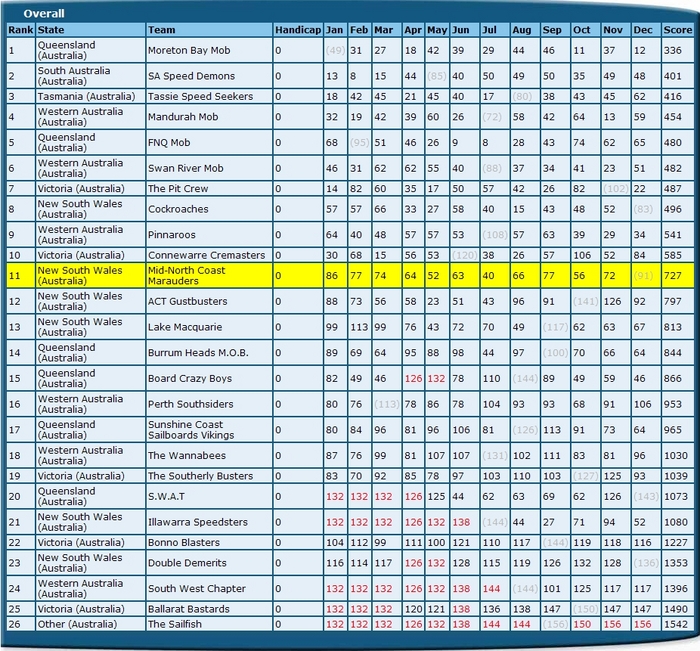Click the Overall table title

[44, 14]
